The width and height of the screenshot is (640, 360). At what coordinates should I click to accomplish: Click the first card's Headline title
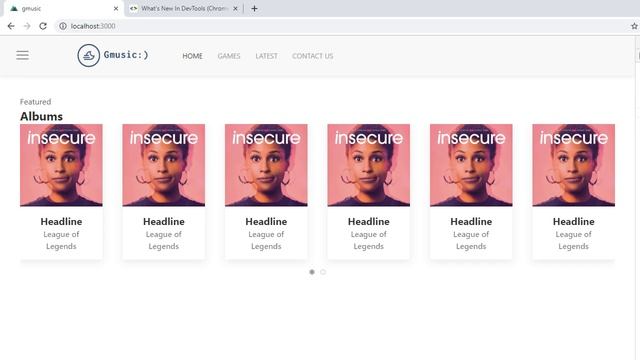tap(61, 221)
